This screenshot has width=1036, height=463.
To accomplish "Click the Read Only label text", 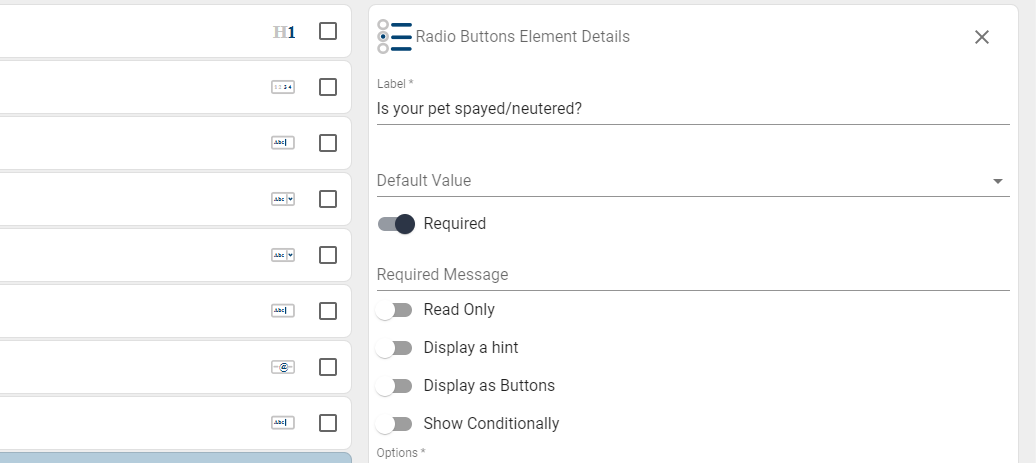I will (459, 310).
